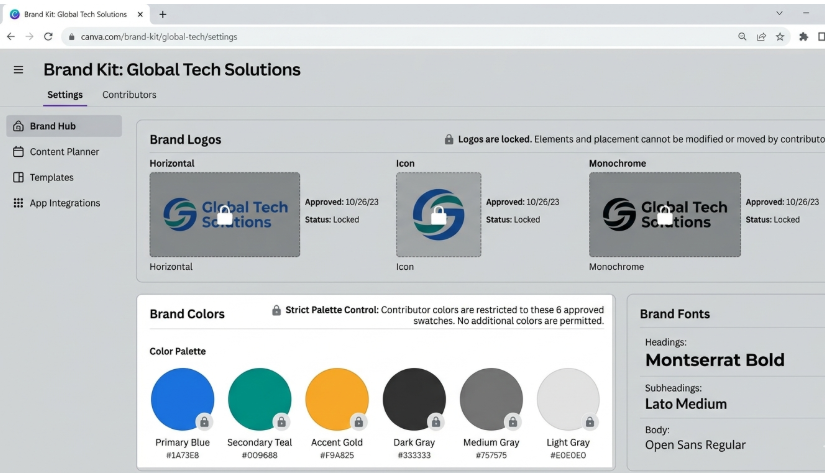Click the lock badge on Primary Blue swatch
This screenshot has width=825, height=473.
[204, 421]
